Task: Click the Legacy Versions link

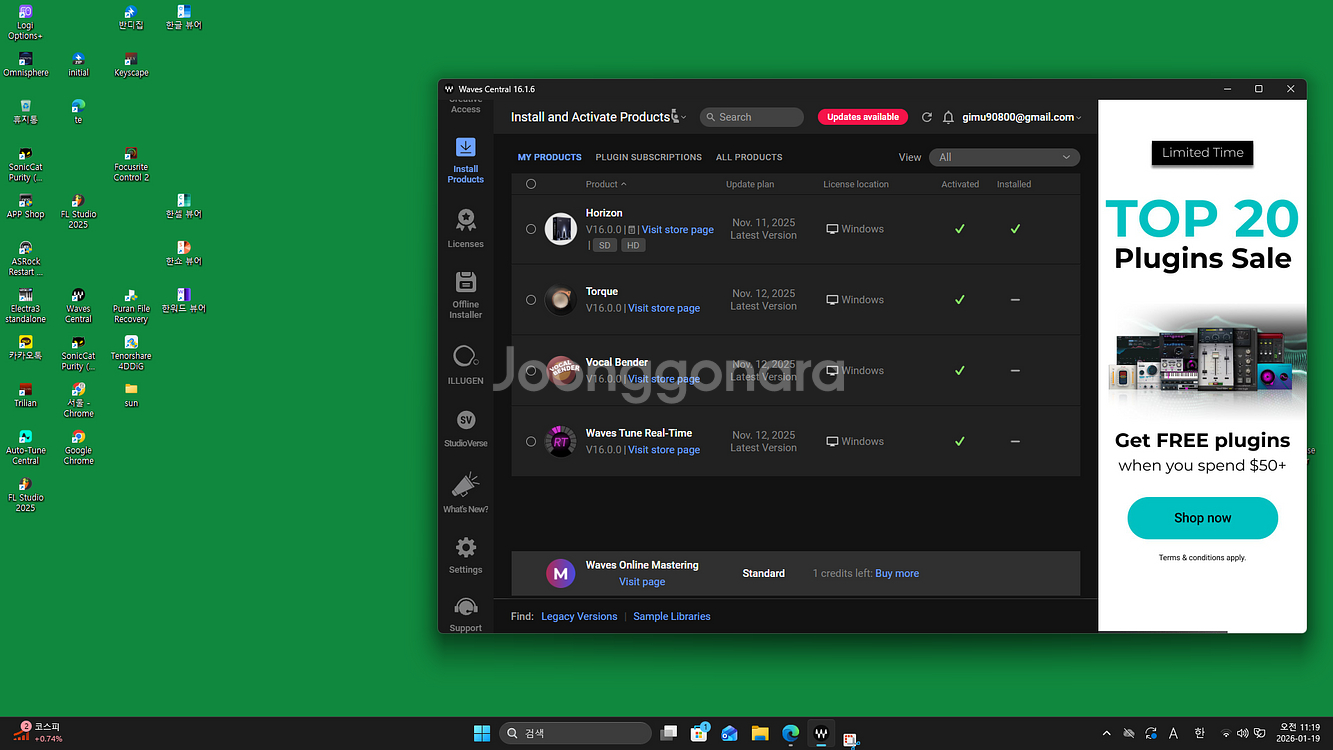Action: (579, 616)
